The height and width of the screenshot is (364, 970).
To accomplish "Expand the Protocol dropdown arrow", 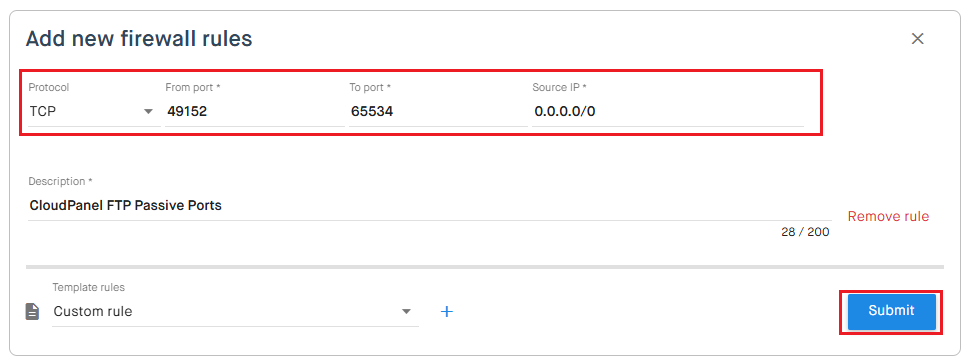I will (148, 112).
